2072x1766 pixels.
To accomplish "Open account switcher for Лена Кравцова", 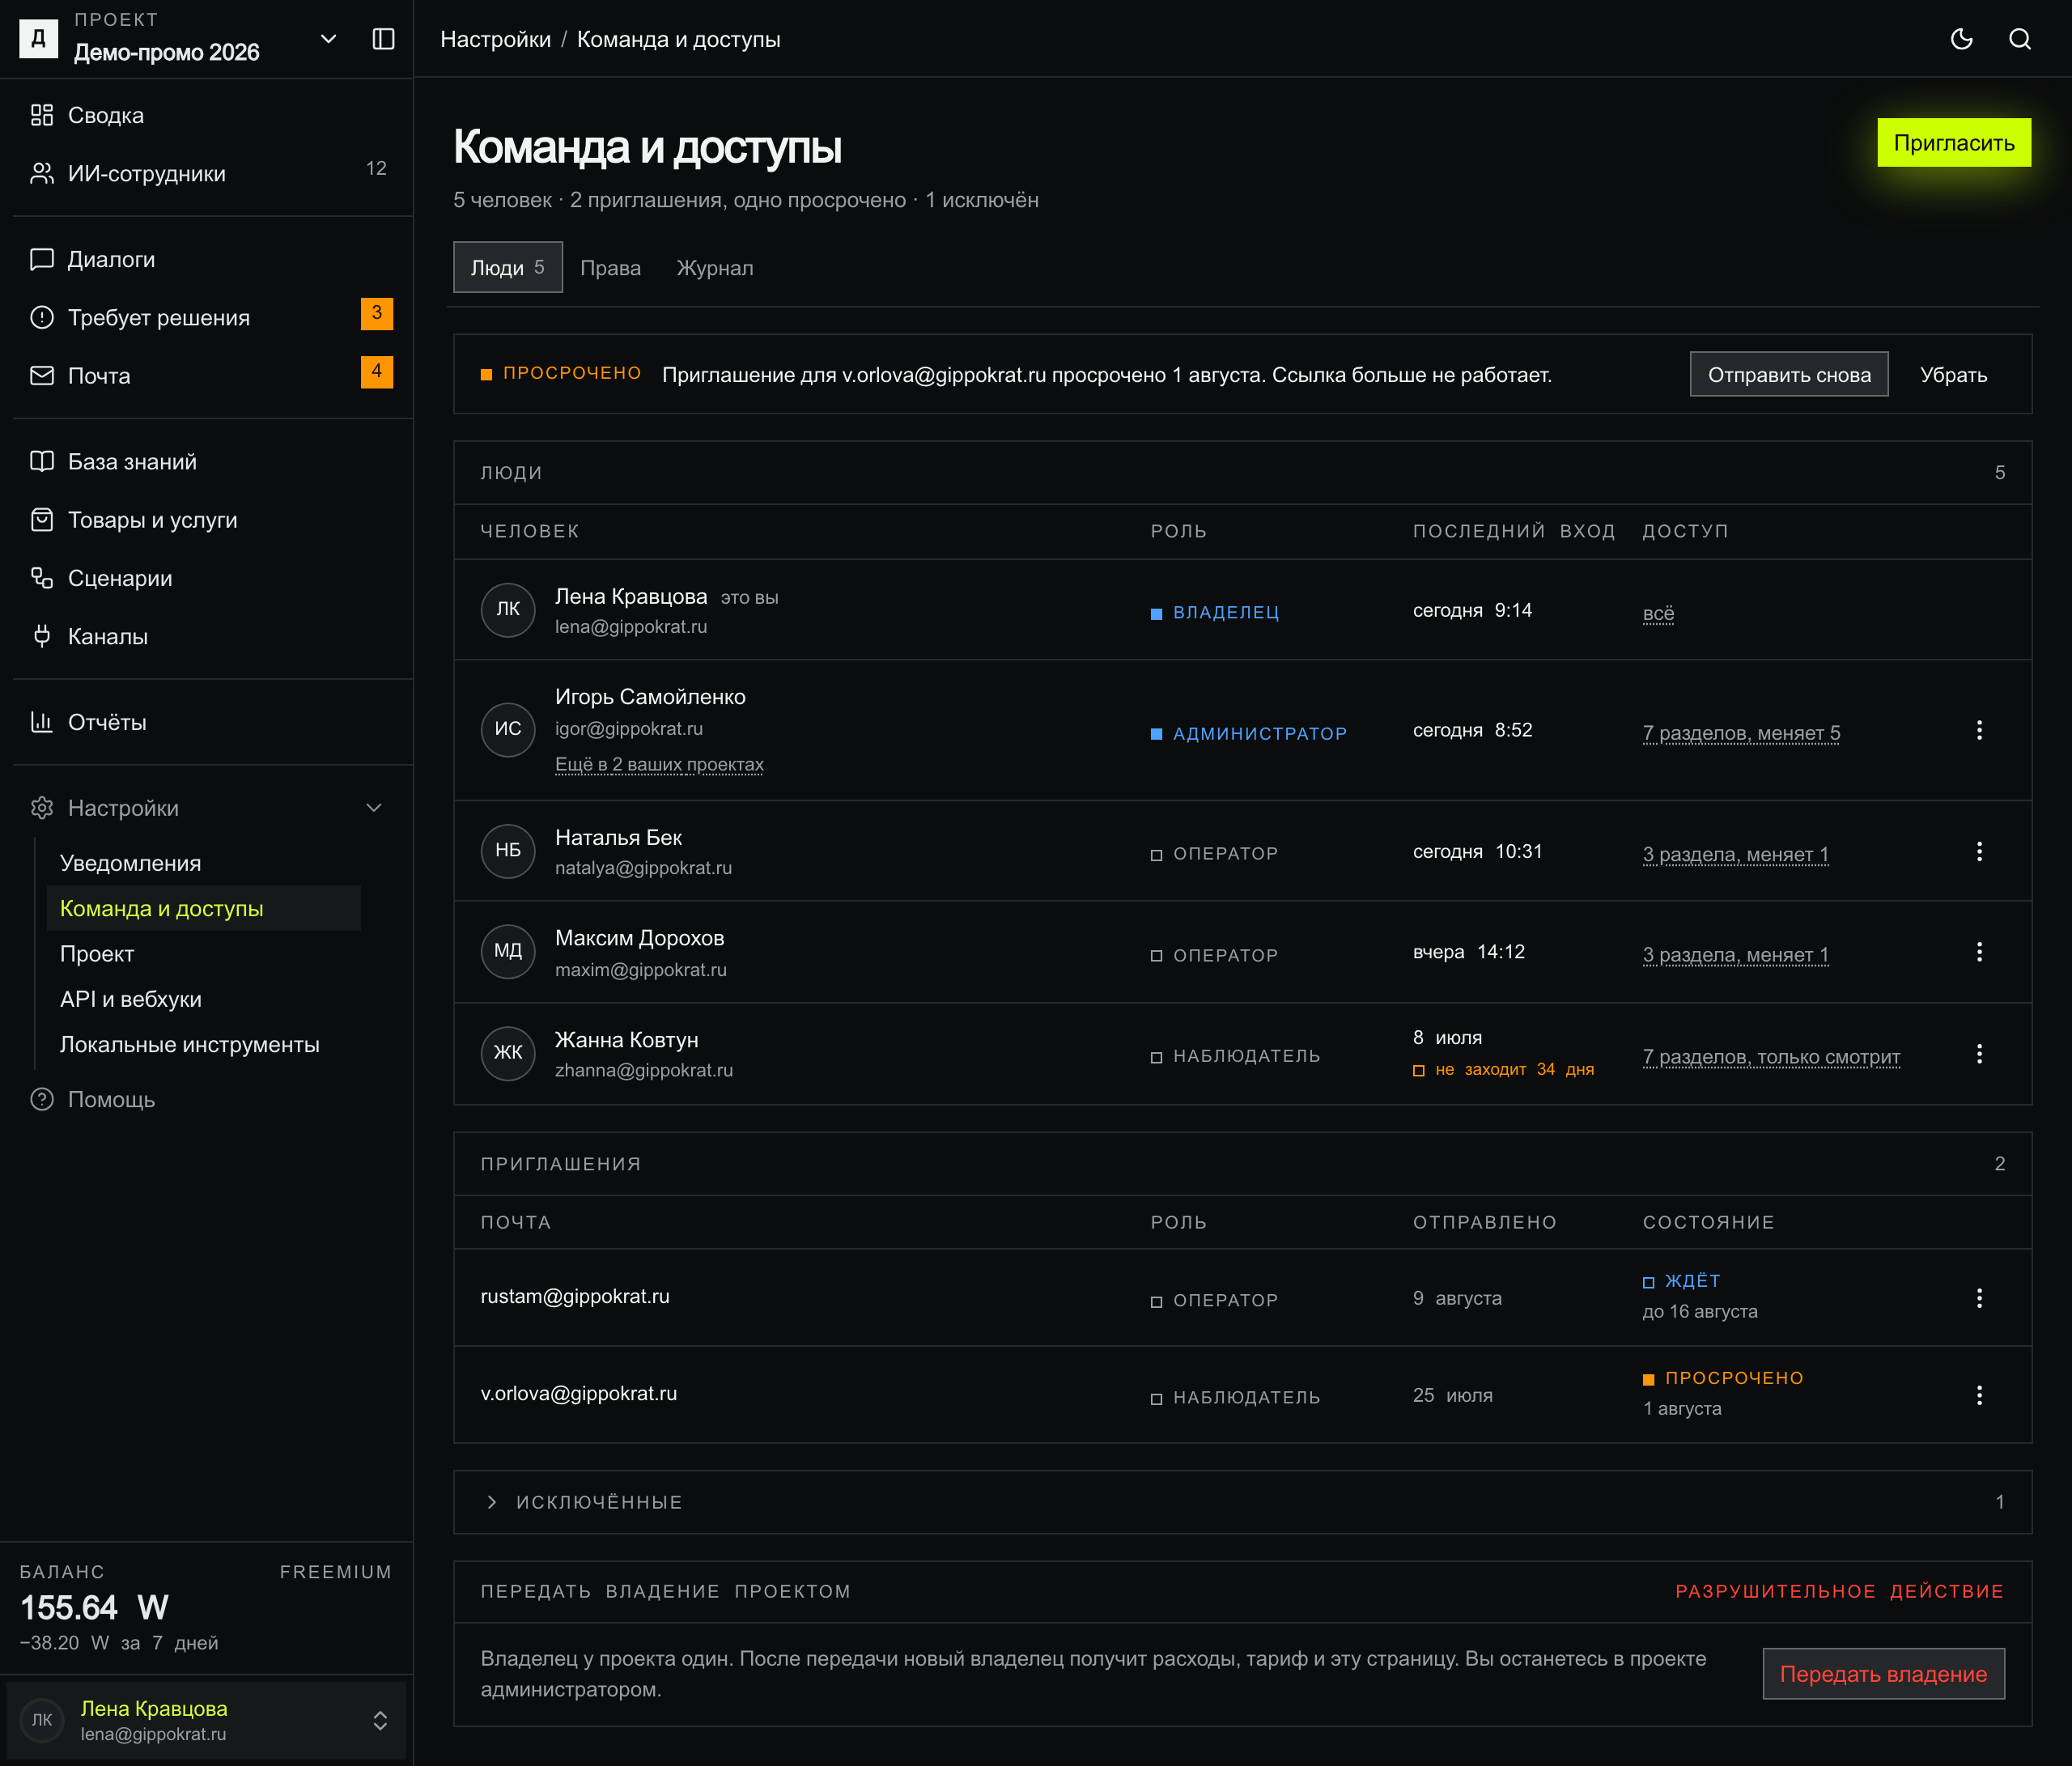I will 206,1720.
